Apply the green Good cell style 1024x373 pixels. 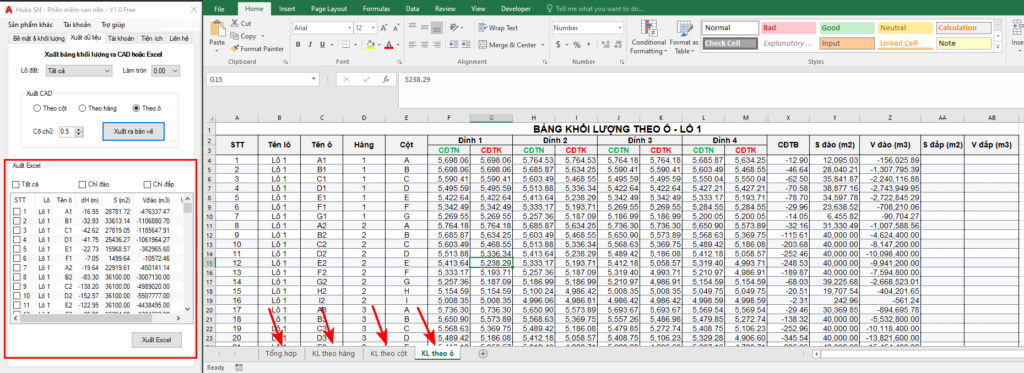[846, 28]
